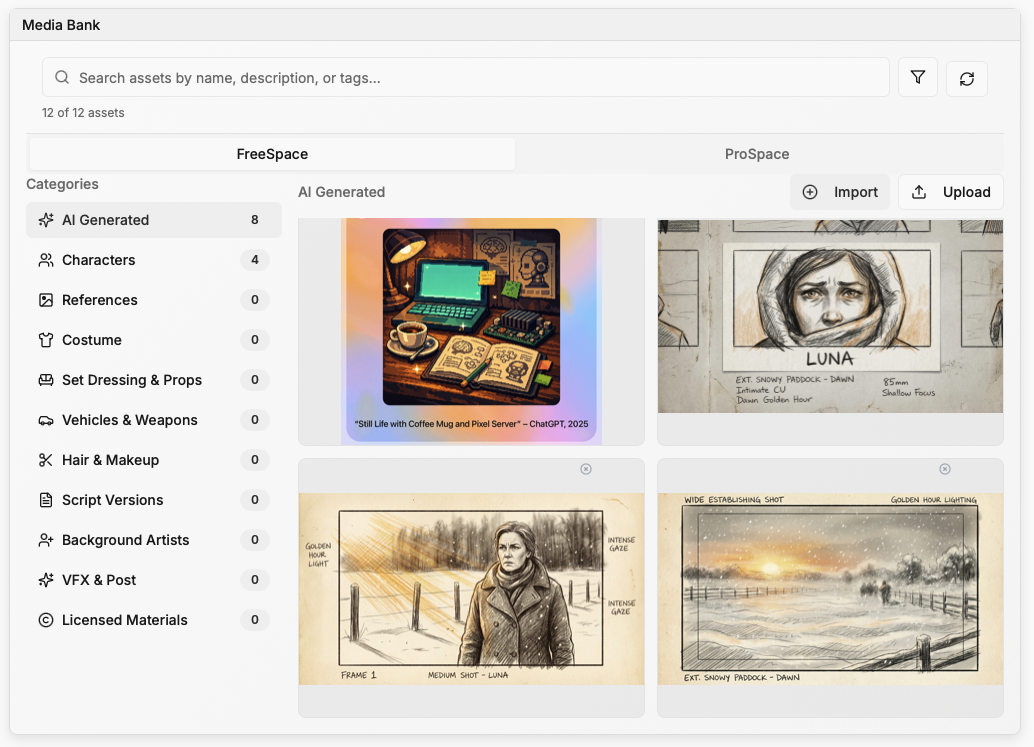
Task: Open Licensed Materials category
Action: 154,620
